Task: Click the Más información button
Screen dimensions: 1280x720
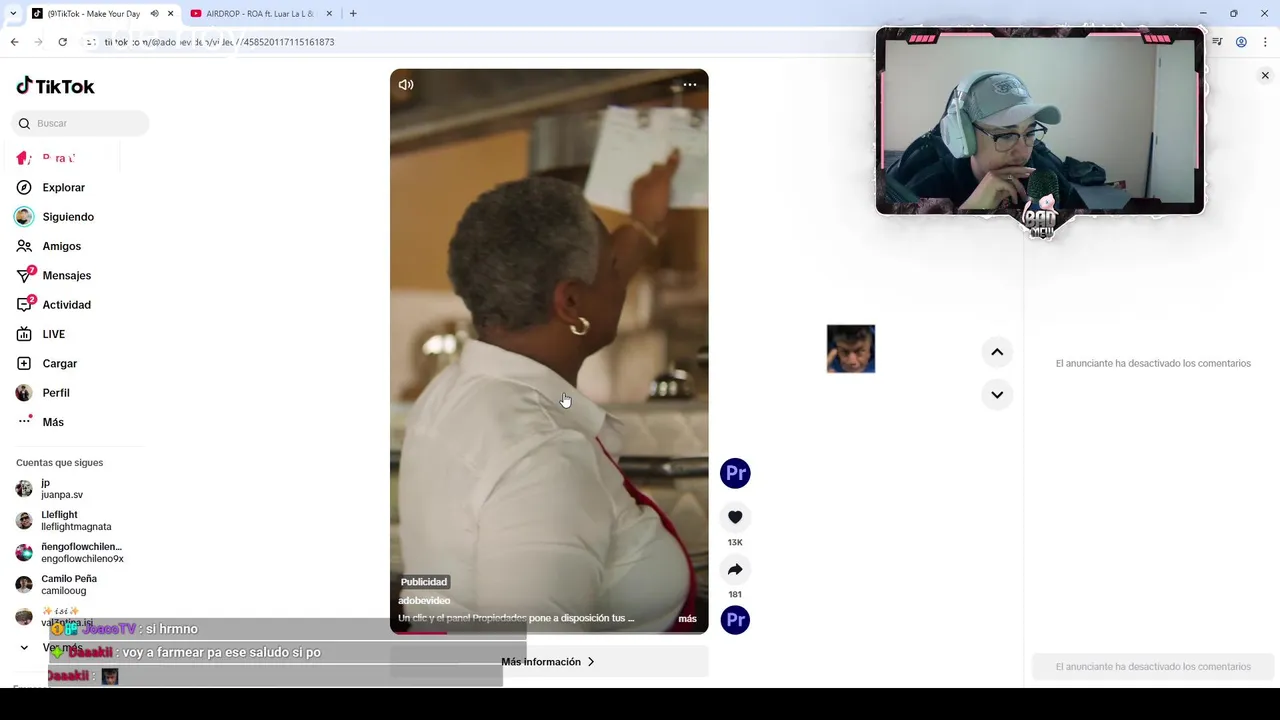Action: click(x=549, y=662)
